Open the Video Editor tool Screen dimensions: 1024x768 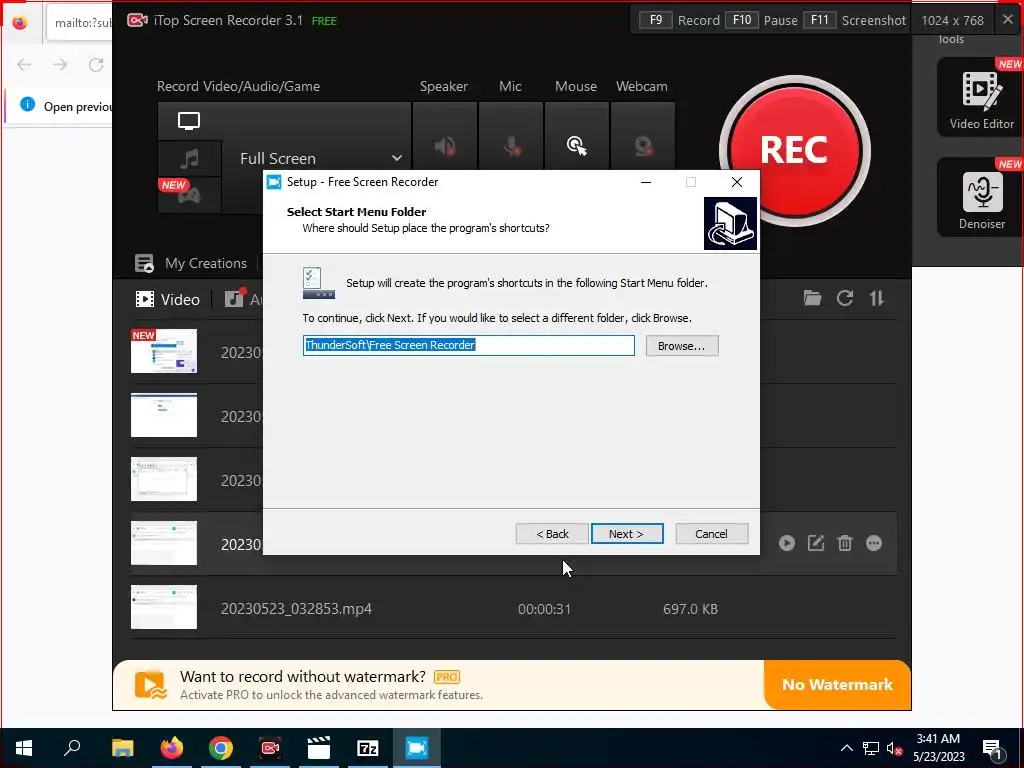click(981, 97)
